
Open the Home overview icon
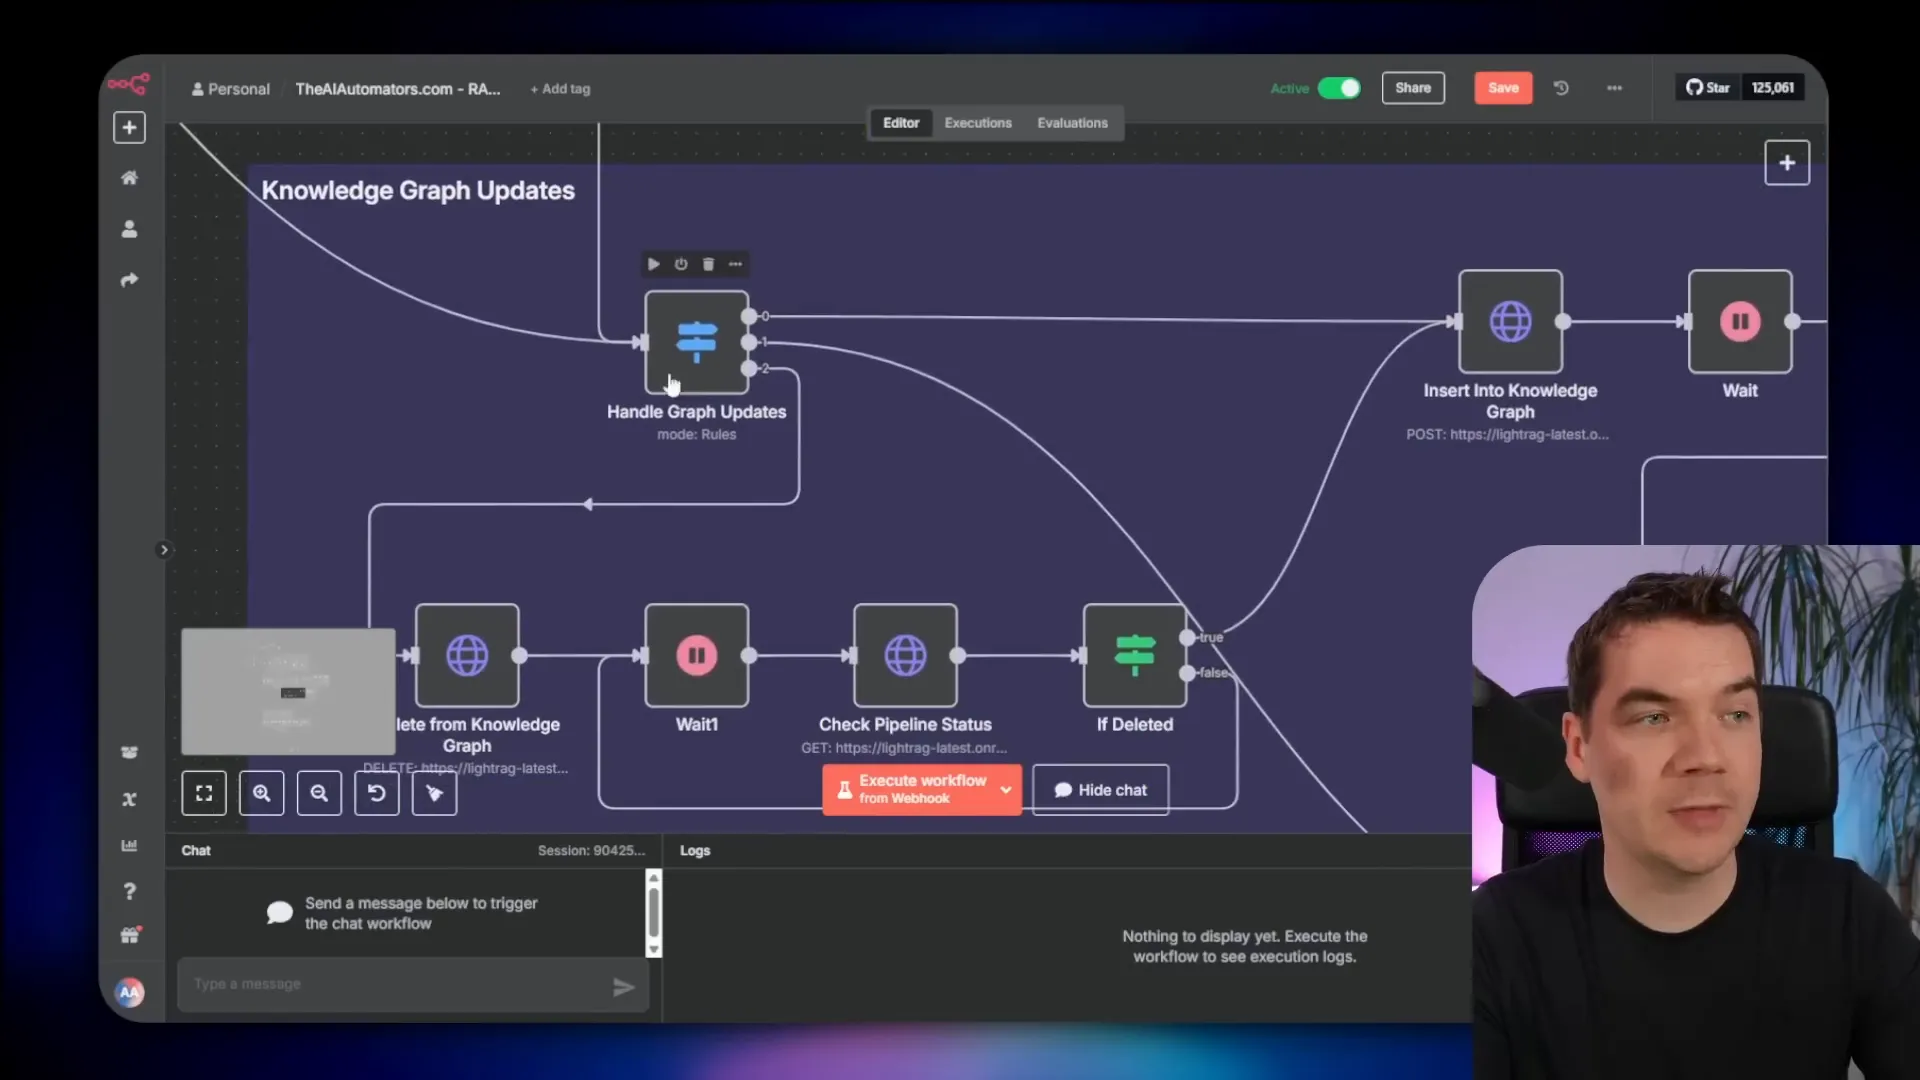129,178
